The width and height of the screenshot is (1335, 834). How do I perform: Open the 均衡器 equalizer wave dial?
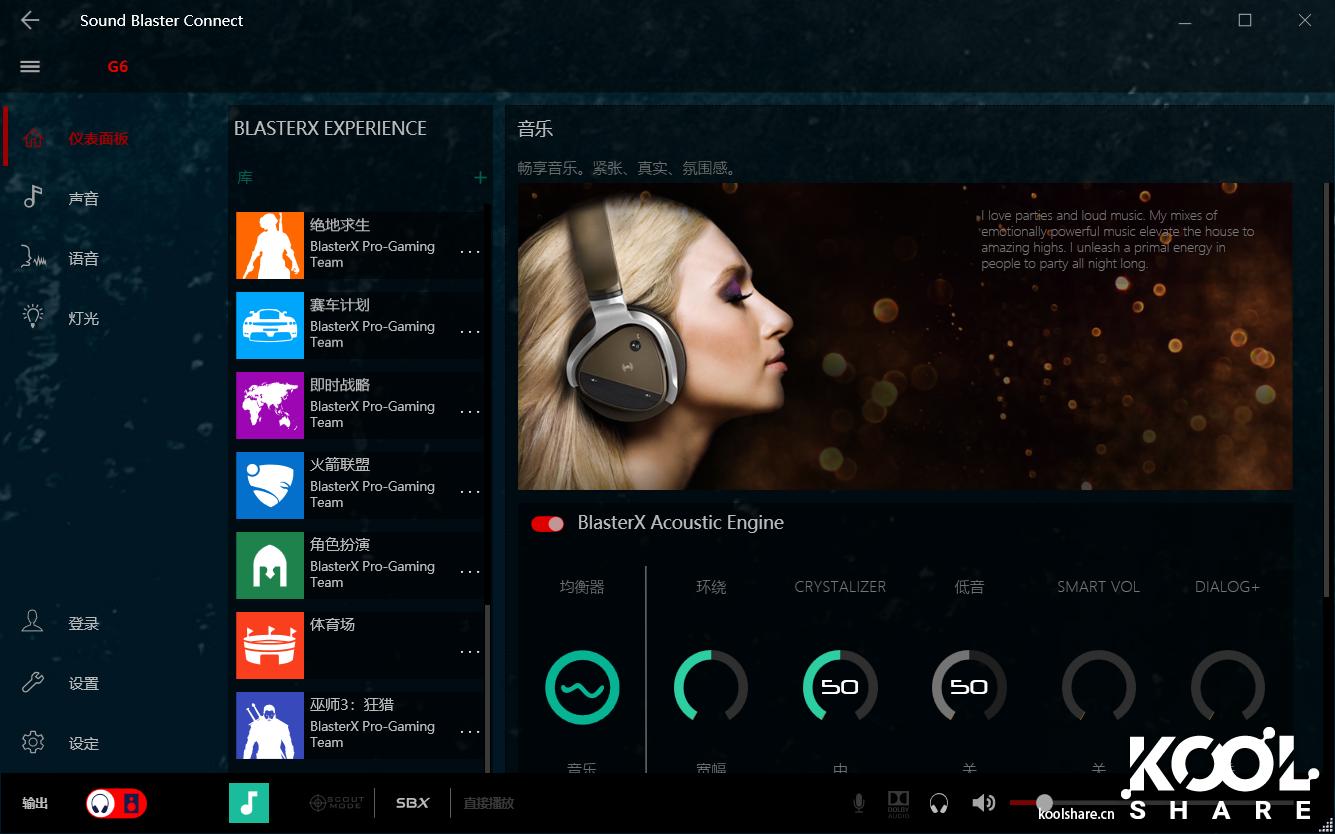pos(582,687)
